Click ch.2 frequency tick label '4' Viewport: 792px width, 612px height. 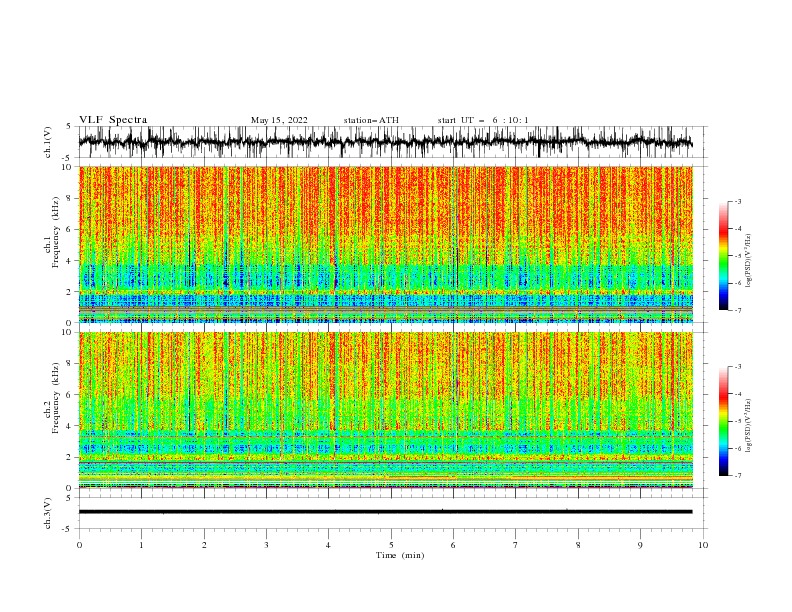pyautogui.click(x=69, y=426)
